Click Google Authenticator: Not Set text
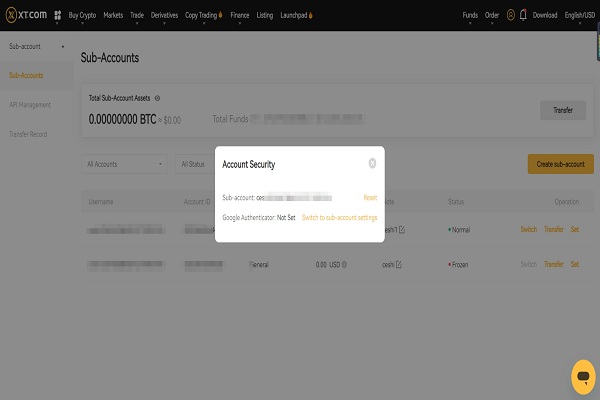This screenshot has height=400, width=600. [259, 217]
